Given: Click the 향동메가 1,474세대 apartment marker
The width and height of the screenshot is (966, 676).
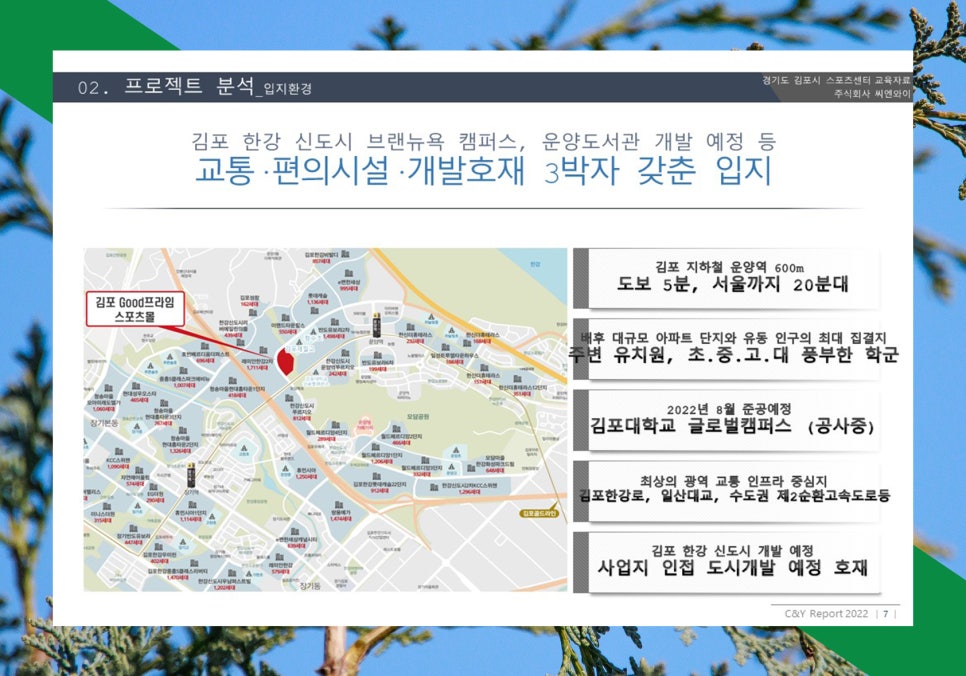Looking at the screenshot, I should point(340,512).
